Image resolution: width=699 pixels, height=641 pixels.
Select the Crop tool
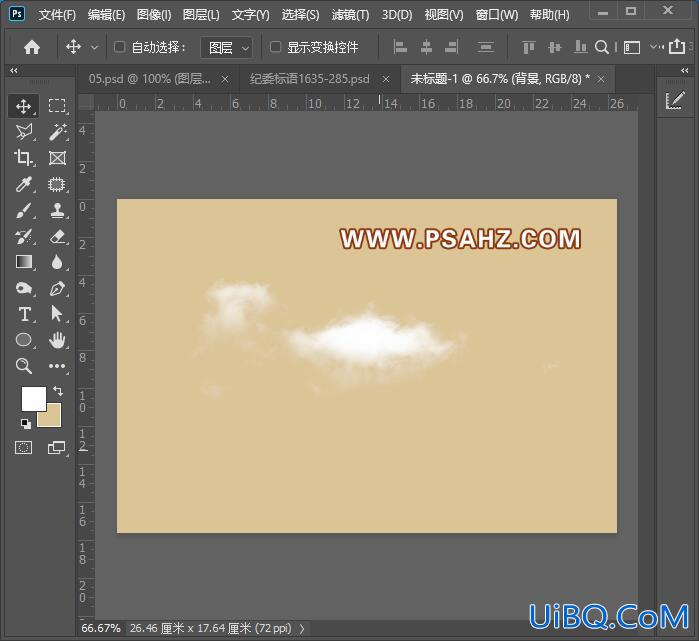[x=23, y=158]
